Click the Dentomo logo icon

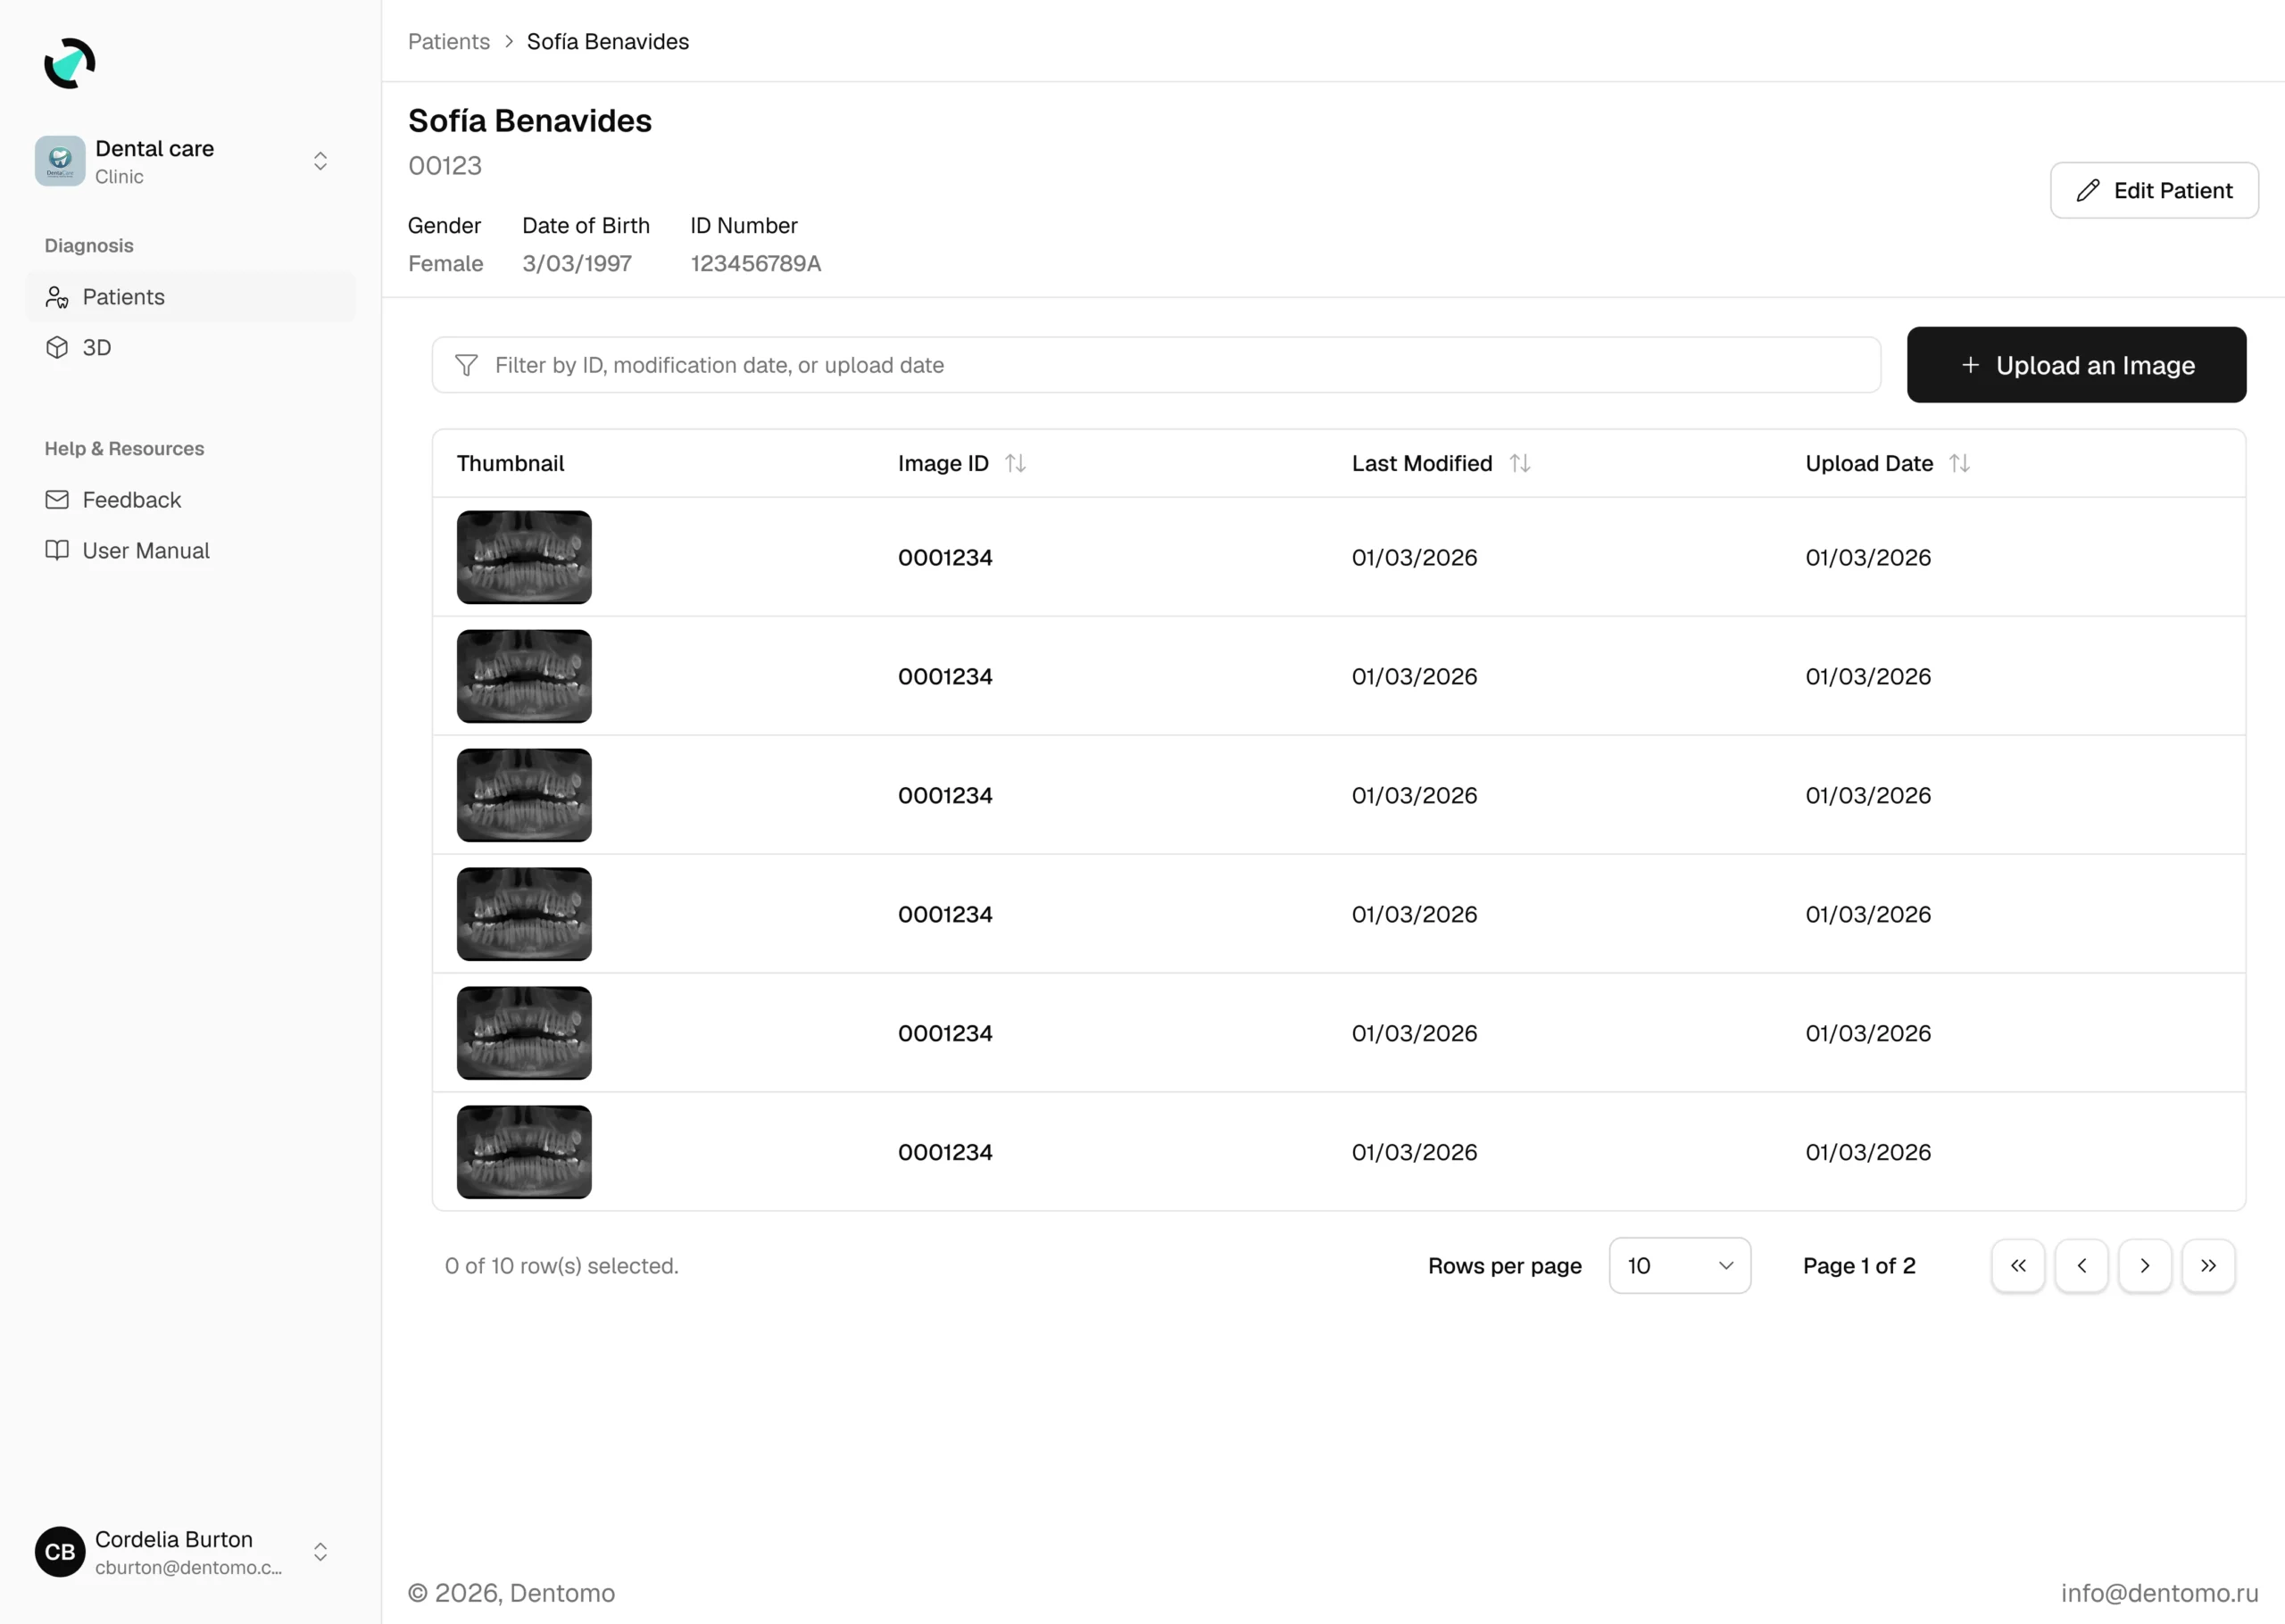point(69,64)
